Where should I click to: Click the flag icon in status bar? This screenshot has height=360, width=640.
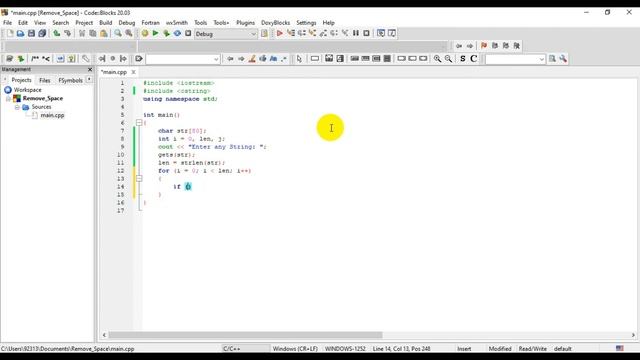pyautogui.click(x=620, y=348)
